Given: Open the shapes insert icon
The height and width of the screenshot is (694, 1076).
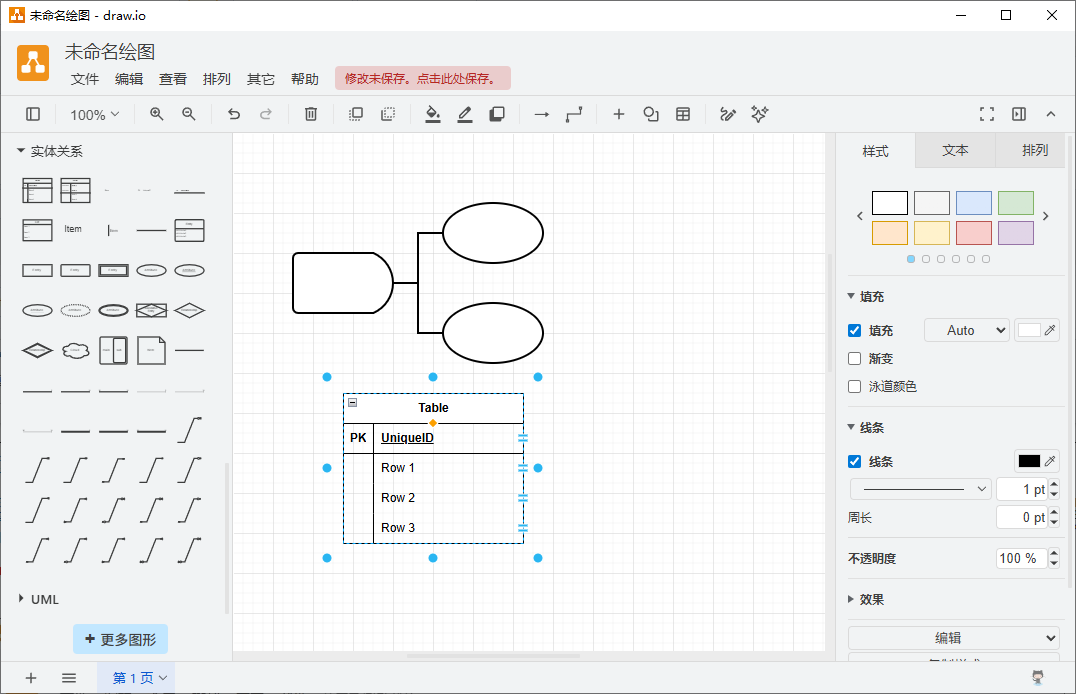Looking at the screenshot, I should [651, 114].
